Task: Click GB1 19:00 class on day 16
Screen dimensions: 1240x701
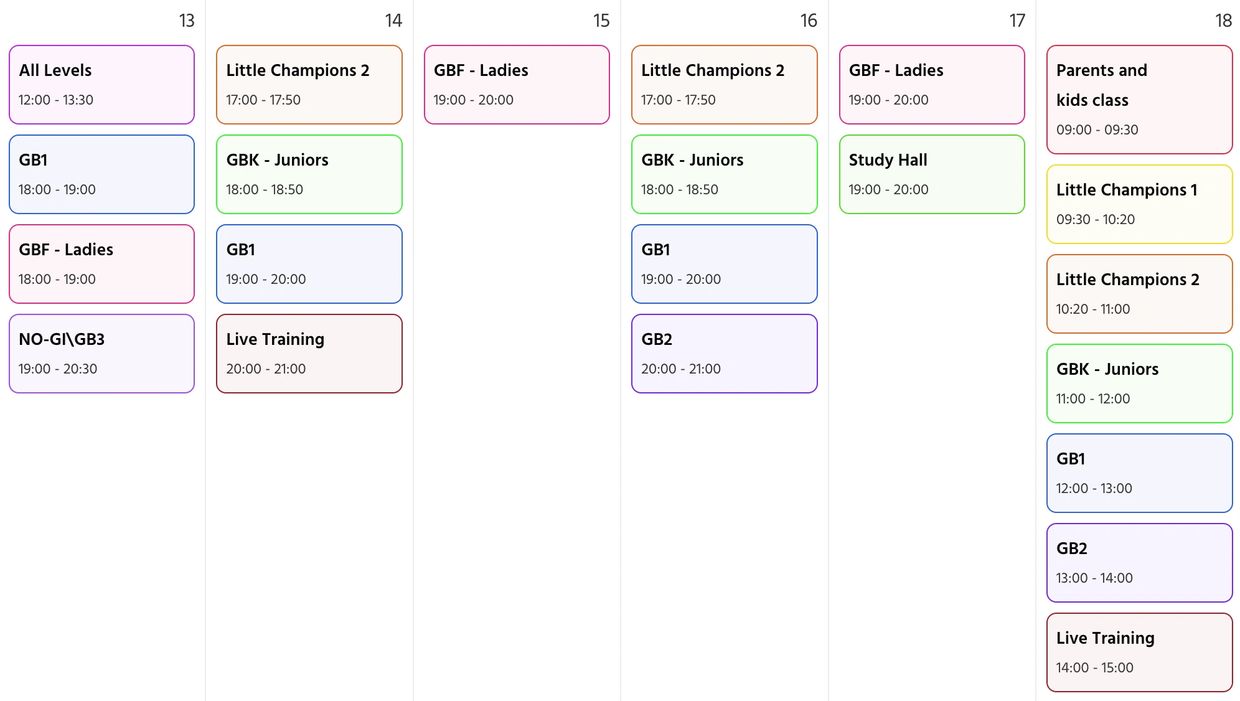Action: pos(724,264)
